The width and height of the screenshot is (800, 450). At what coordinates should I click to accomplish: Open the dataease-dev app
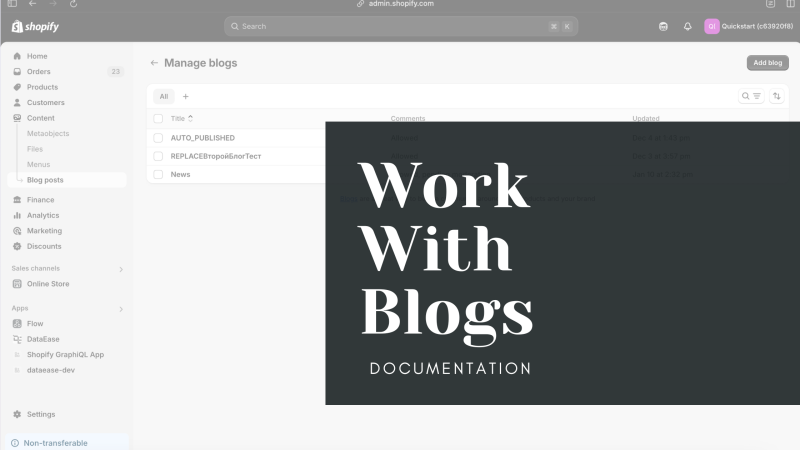(x=51, y=370)
